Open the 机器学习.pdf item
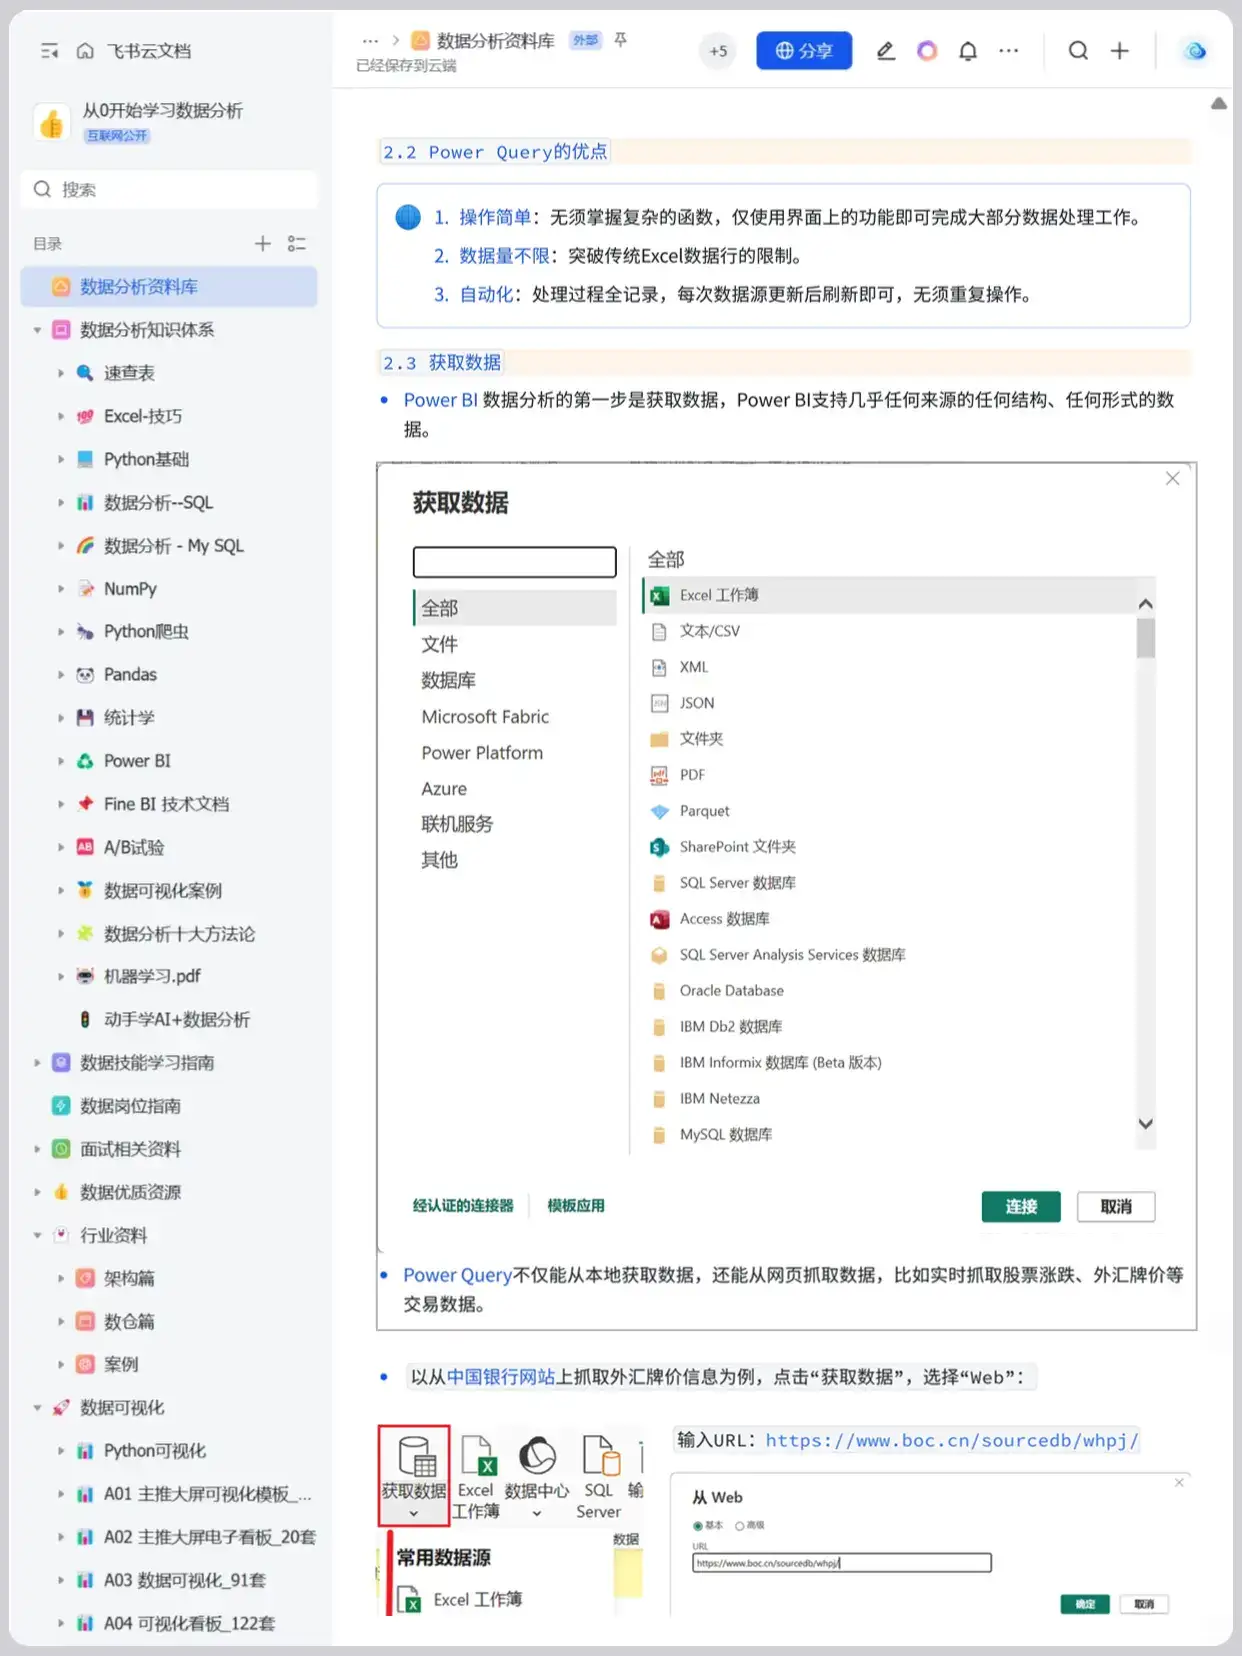The image size is (1242, 1656). point(152,977)
